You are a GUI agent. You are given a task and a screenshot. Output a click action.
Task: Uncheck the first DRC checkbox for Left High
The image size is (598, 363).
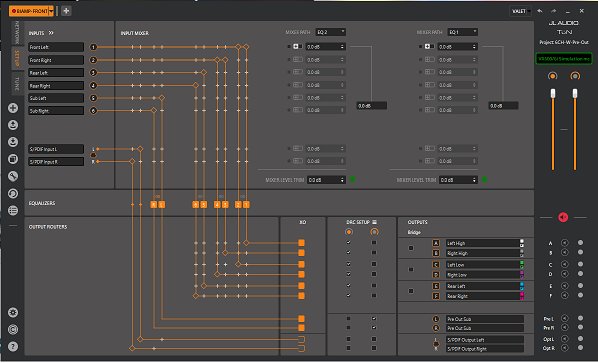pos(348,243)
